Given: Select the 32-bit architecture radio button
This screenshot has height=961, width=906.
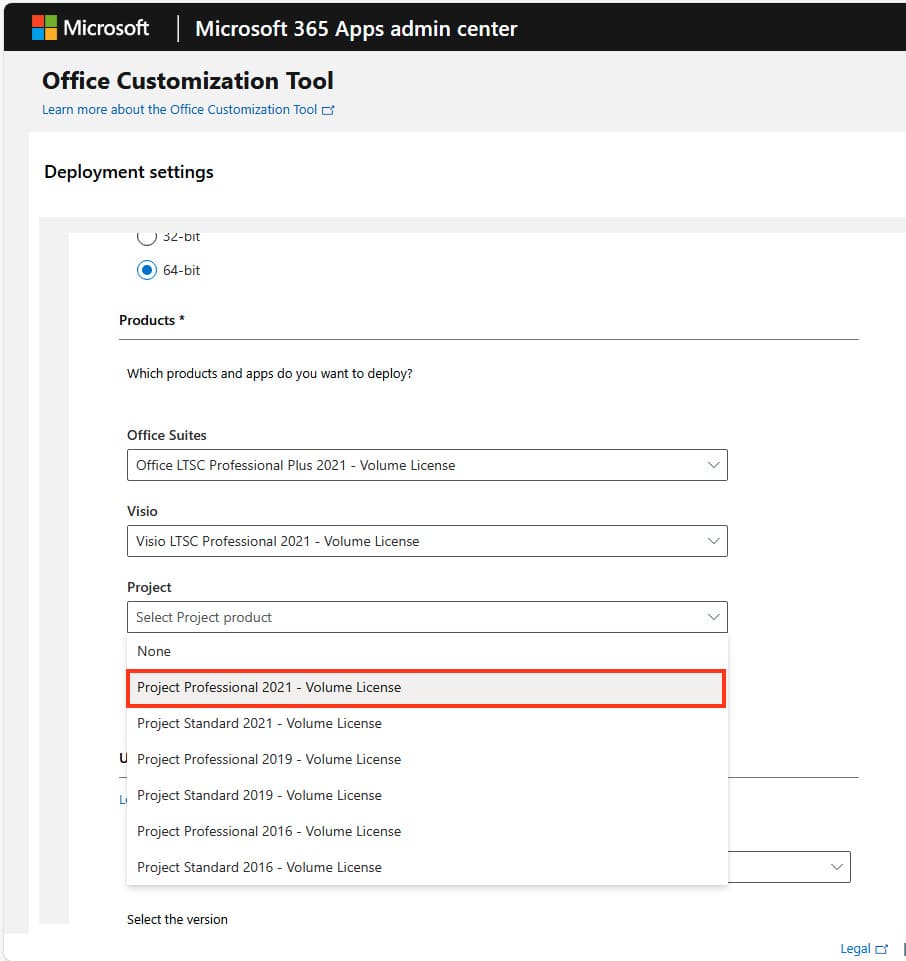Looking at the screenshot, I should (x=147, y=237).
